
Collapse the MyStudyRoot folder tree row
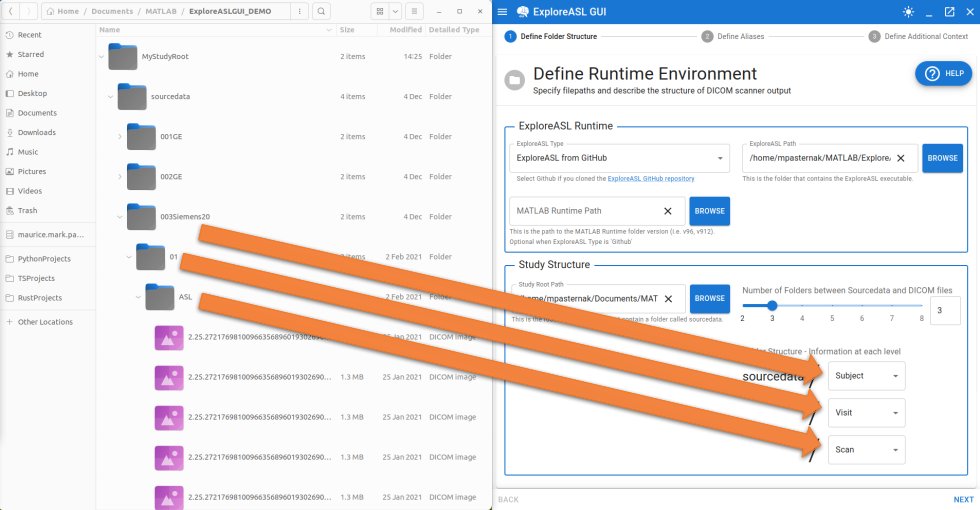tap(101, 57)
